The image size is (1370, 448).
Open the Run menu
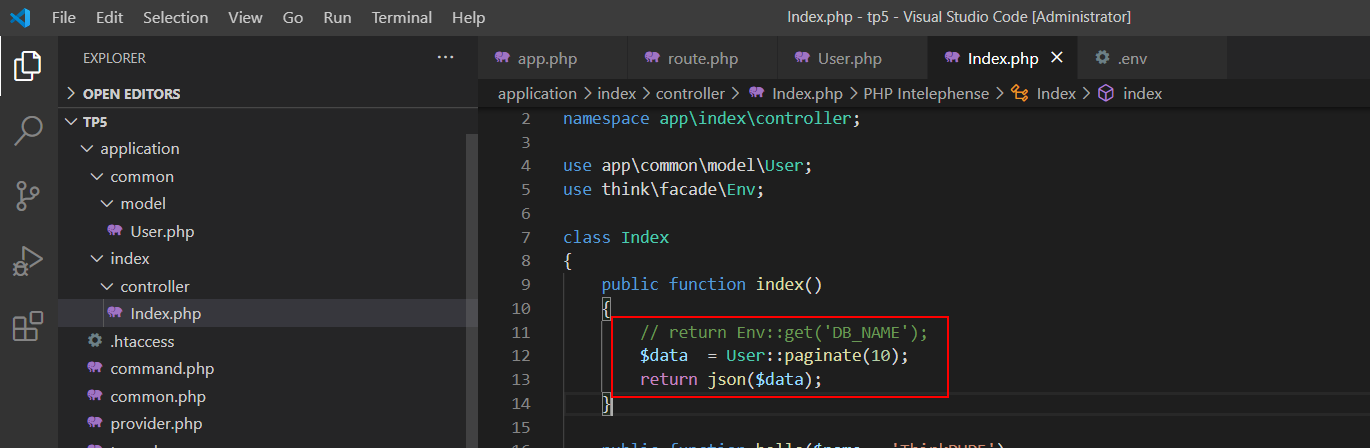point(337,17)
